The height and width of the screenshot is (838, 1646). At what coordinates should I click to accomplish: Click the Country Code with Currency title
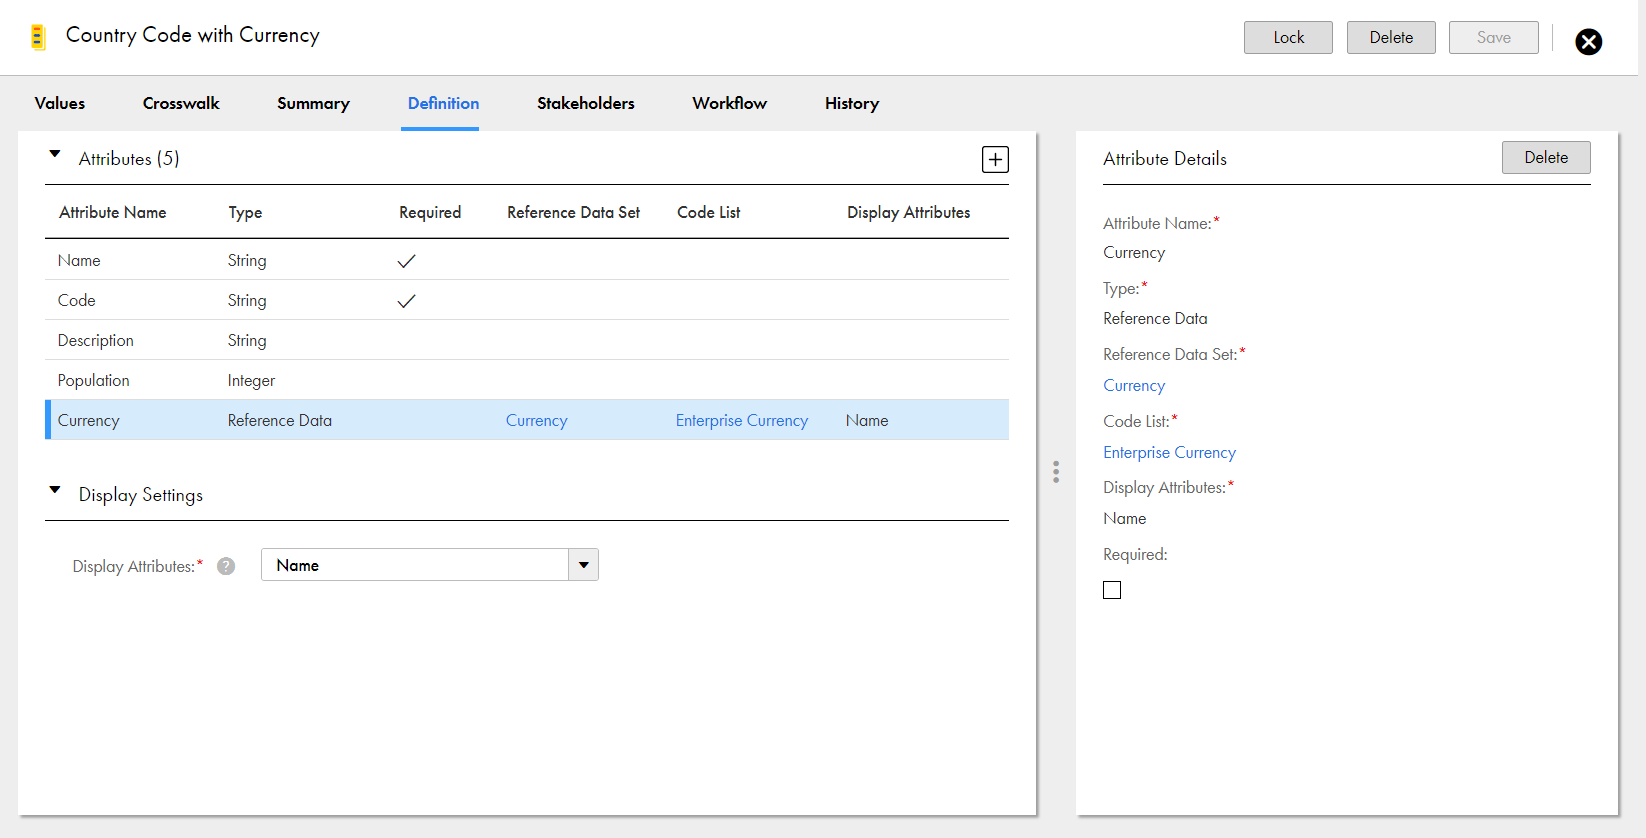(192, 35)
